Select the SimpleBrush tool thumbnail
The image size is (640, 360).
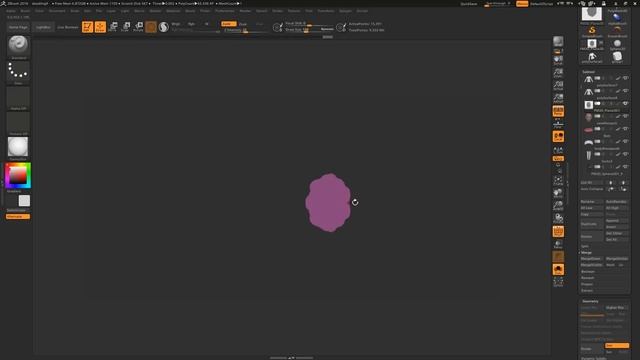[592, 31]
